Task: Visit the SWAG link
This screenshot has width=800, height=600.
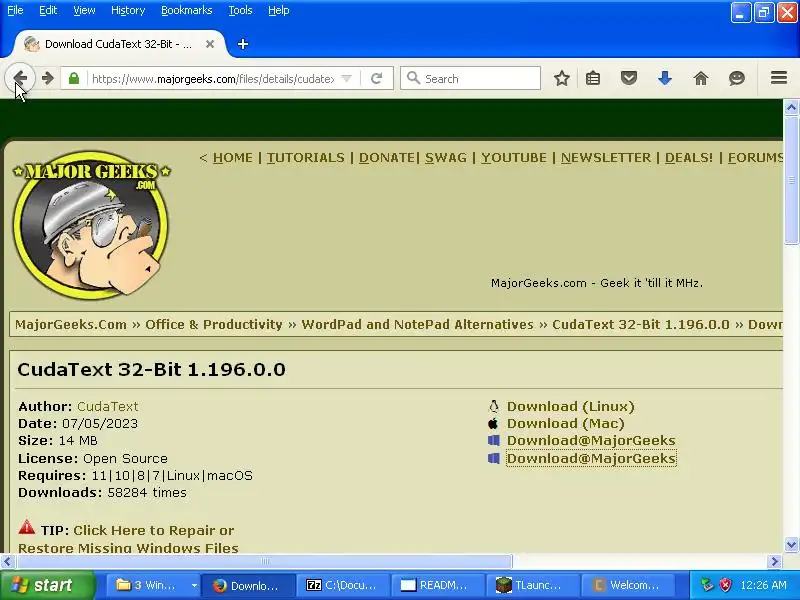Action: [x=446, y=158]
